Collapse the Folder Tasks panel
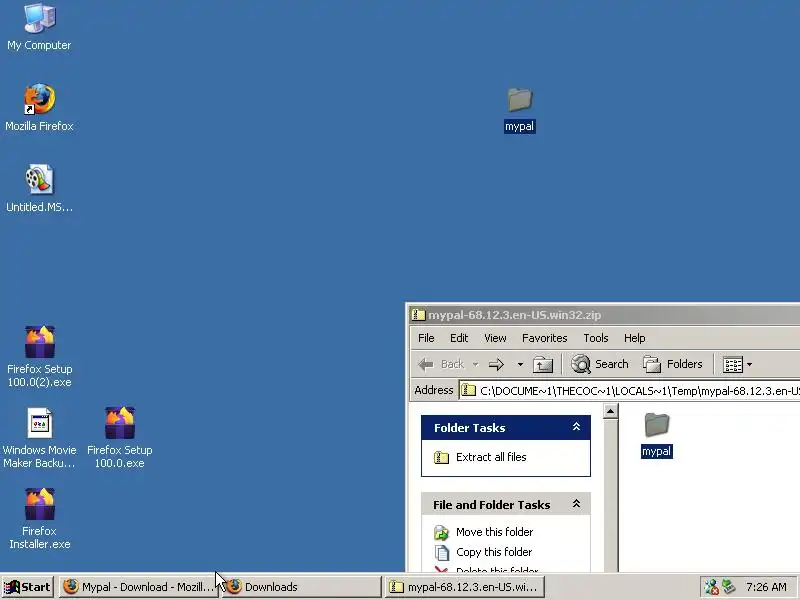This screenshot has height=600, width=800. (577, 427)
